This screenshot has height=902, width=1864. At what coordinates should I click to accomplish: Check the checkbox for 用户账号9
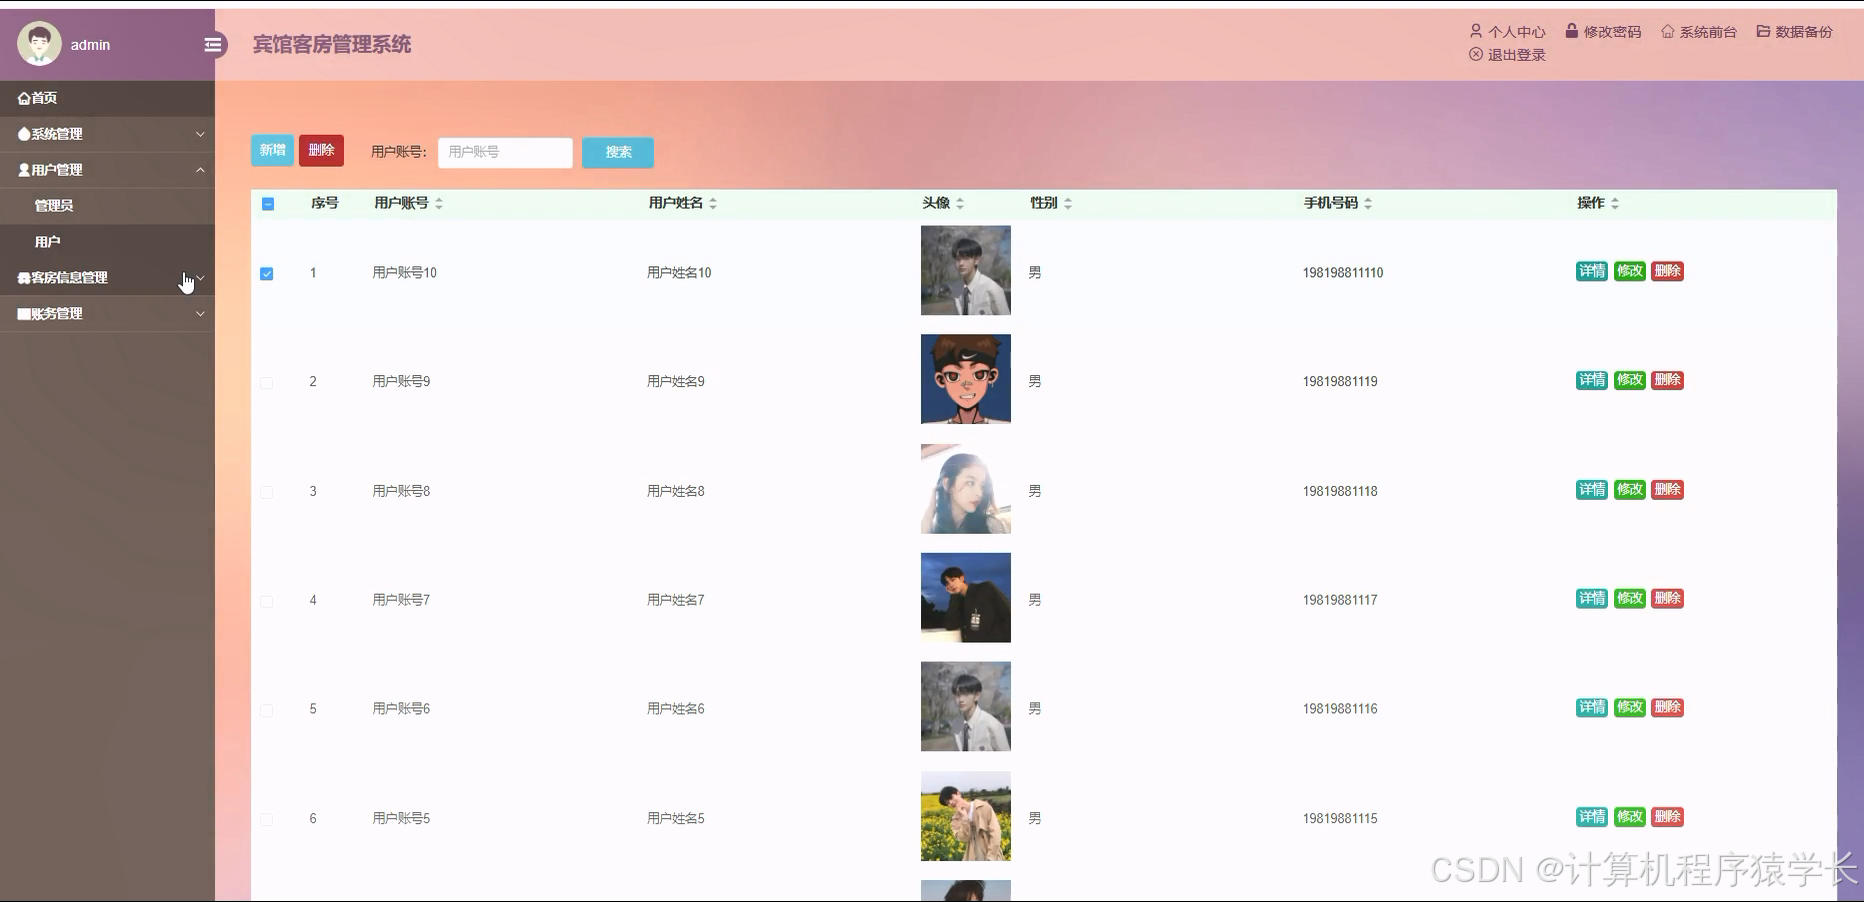tap(267, 381)
